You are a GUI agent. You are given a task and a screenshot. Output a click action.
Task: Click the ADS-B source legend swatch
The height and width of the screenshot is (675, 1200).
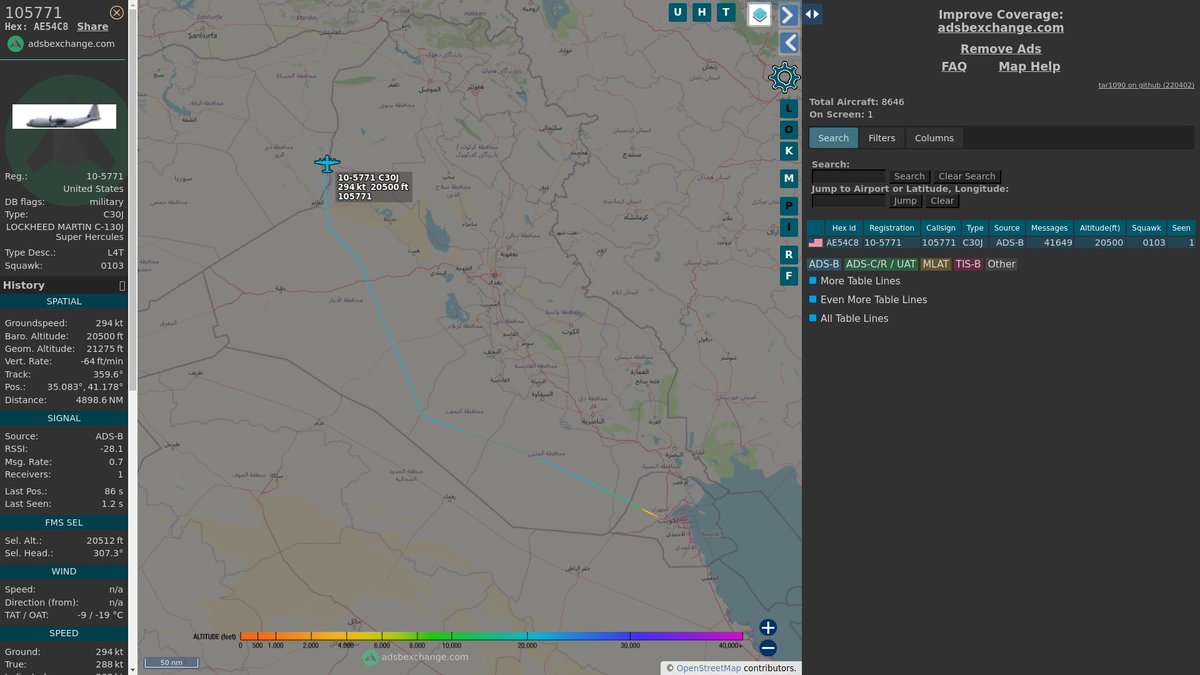[824, 264]
